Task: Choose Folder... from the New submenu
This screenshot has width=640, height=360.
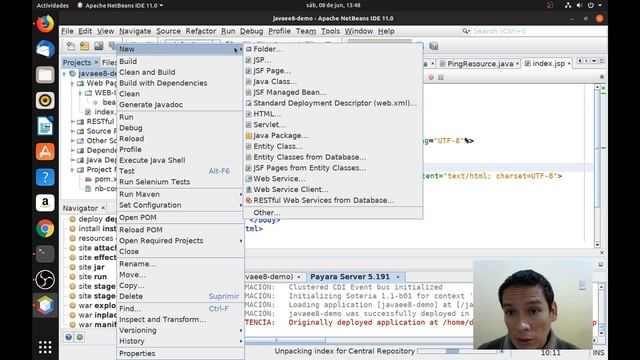Action: point(333,49)
